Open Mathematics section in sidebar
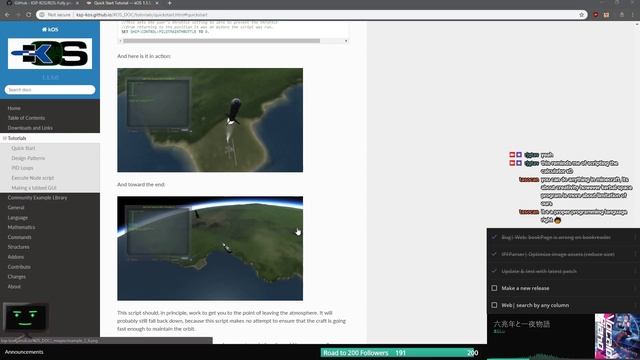Image resolution: width=640 pixels, height=360 pixels. pyautogui.click(x=21, y=227)
